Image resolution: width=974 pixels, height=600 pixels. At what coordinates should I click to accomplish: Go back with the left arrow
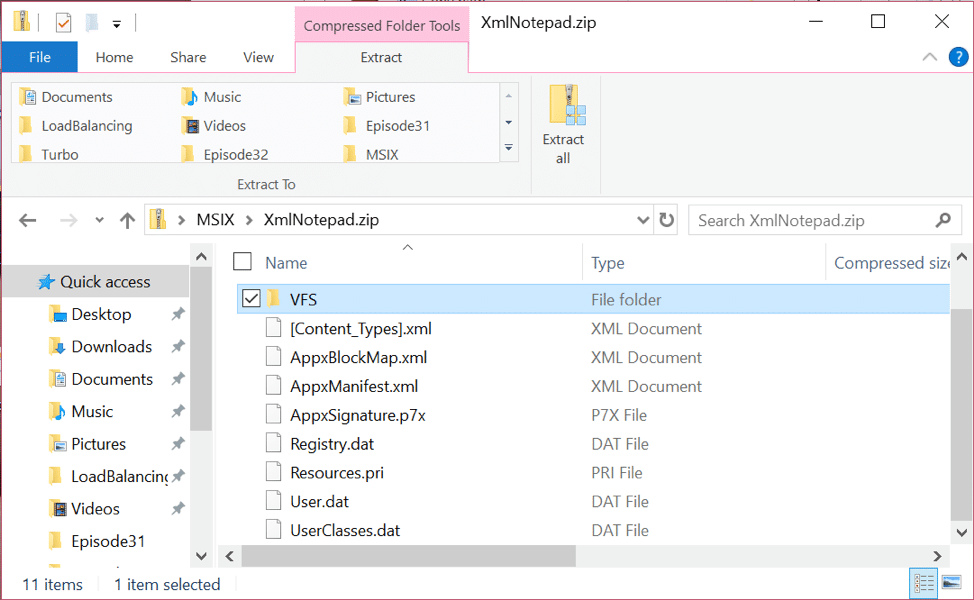tap(28, 220)
